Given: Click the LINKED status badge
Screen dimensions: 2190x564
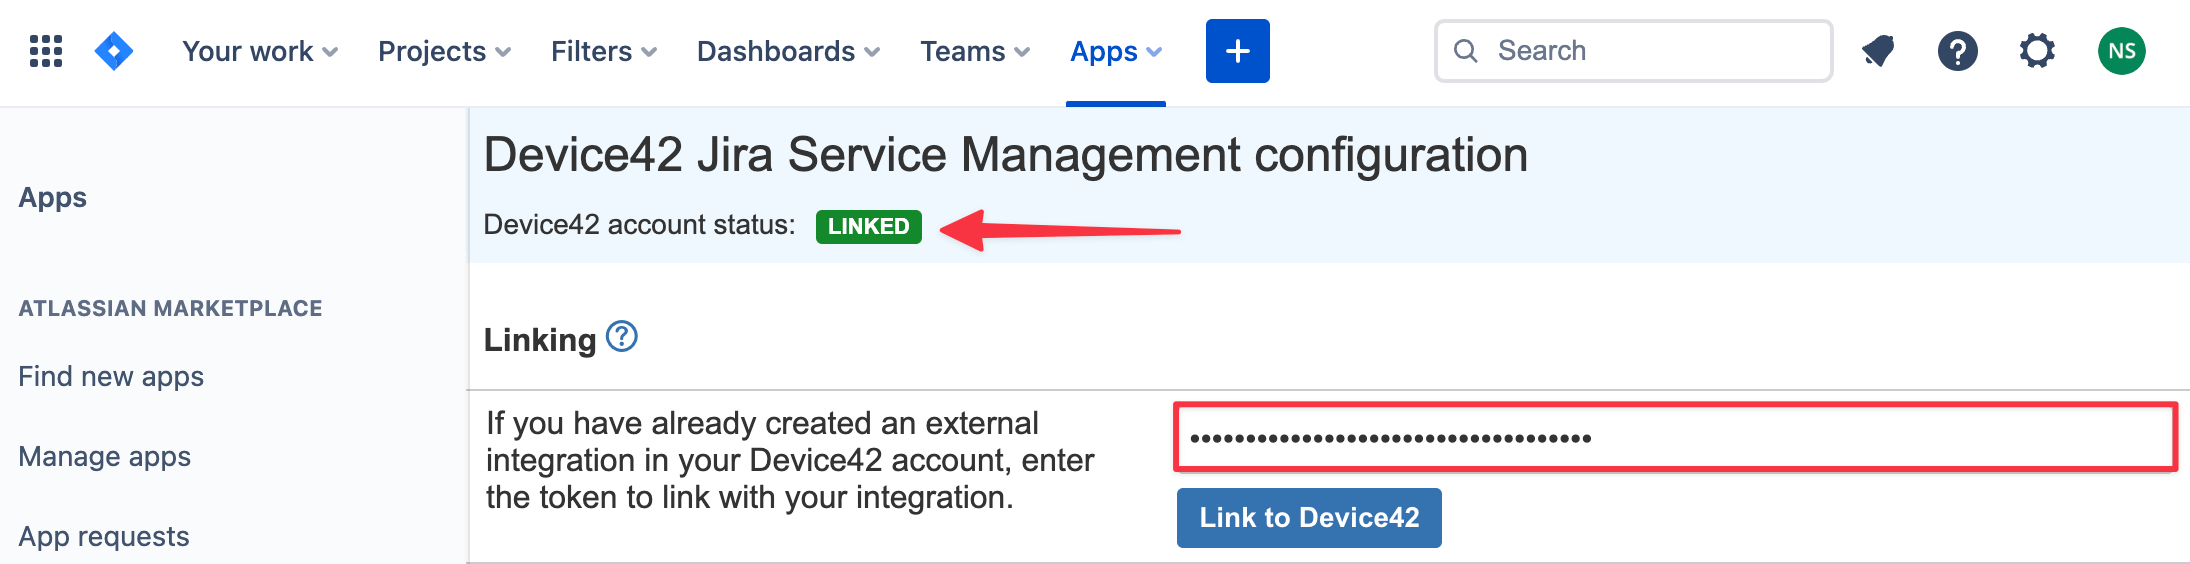Looking at the screenshot, I should [869, 226].
